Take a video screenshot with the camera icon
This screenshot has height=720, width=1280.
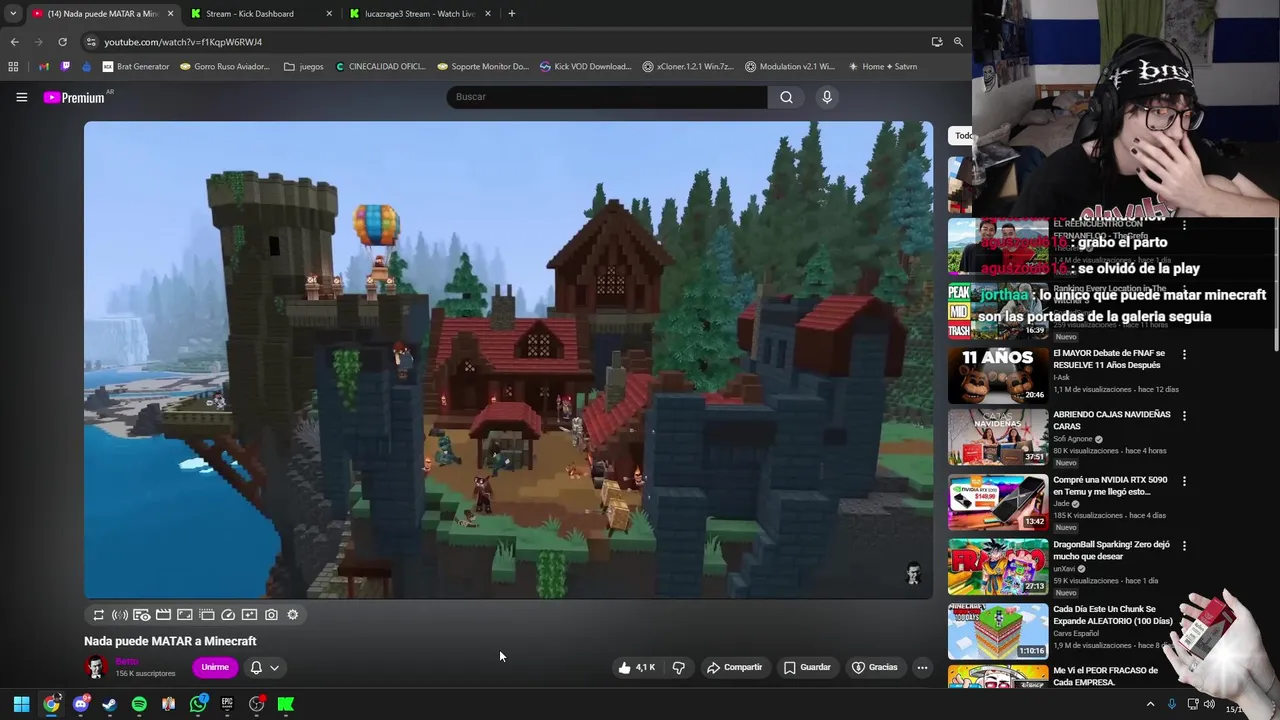click(271, 615)
